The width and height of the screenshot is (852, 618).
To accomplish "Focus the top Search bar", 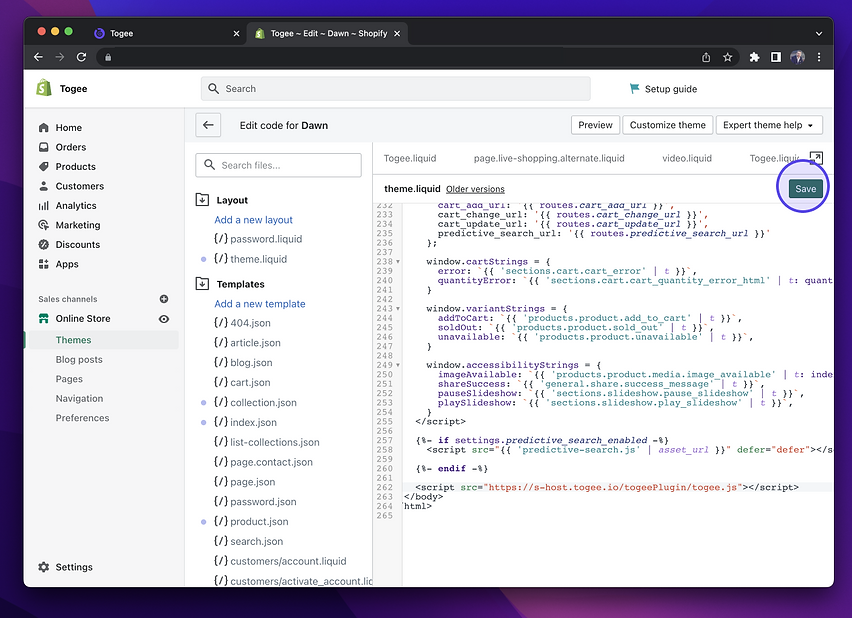I will click(x=396, y=89).
